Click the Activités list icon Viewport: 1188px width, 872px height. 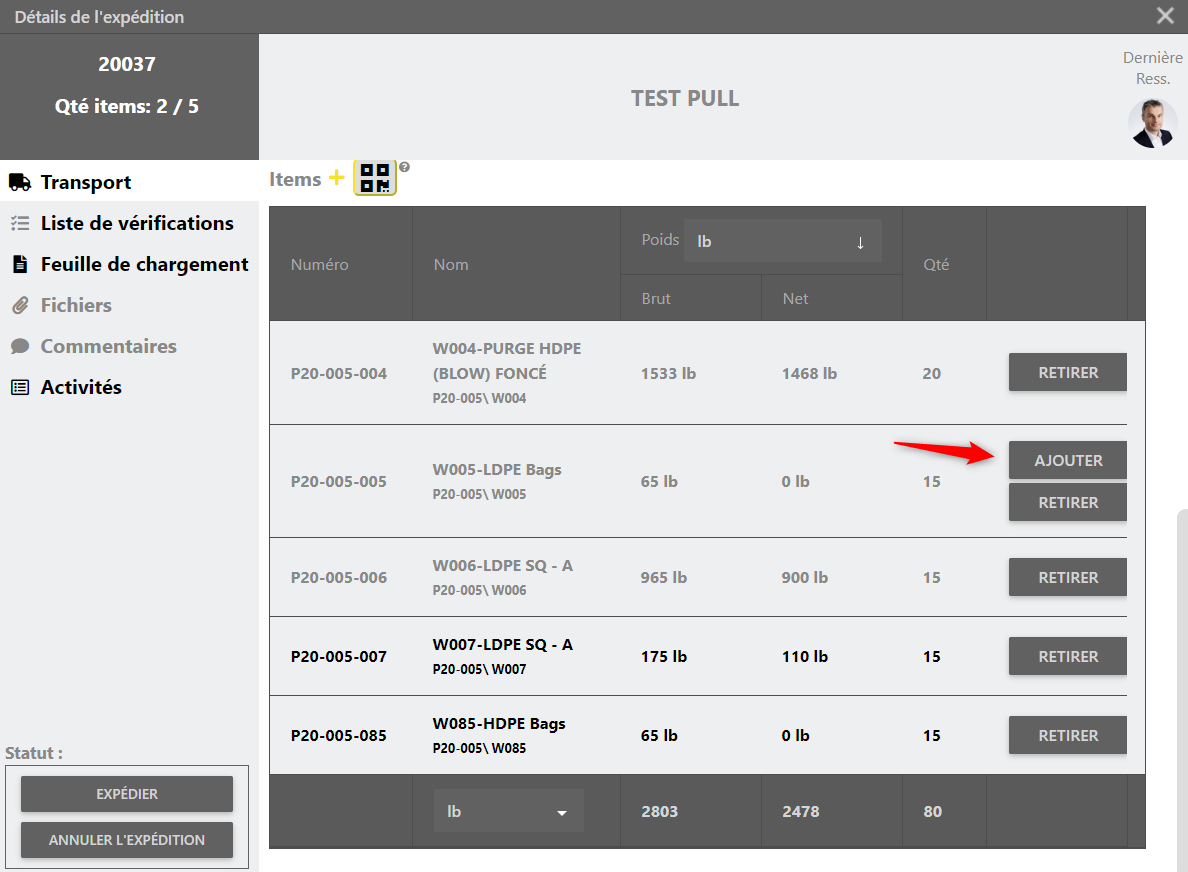point(20,387)
